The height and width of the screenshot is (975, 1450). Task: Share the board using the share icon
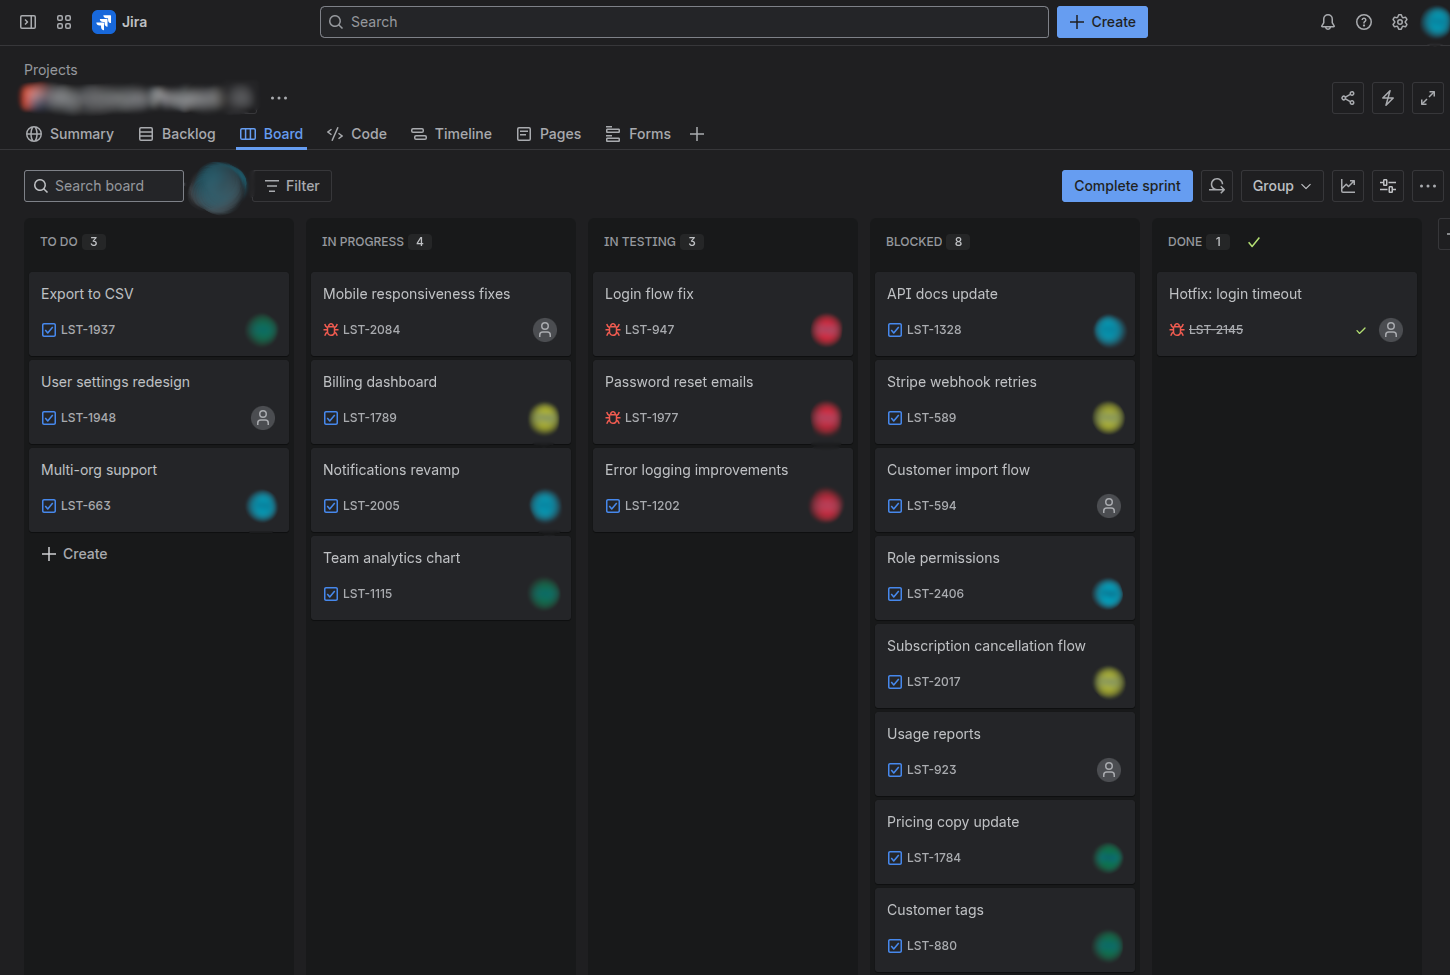(x=1347, y=98)
